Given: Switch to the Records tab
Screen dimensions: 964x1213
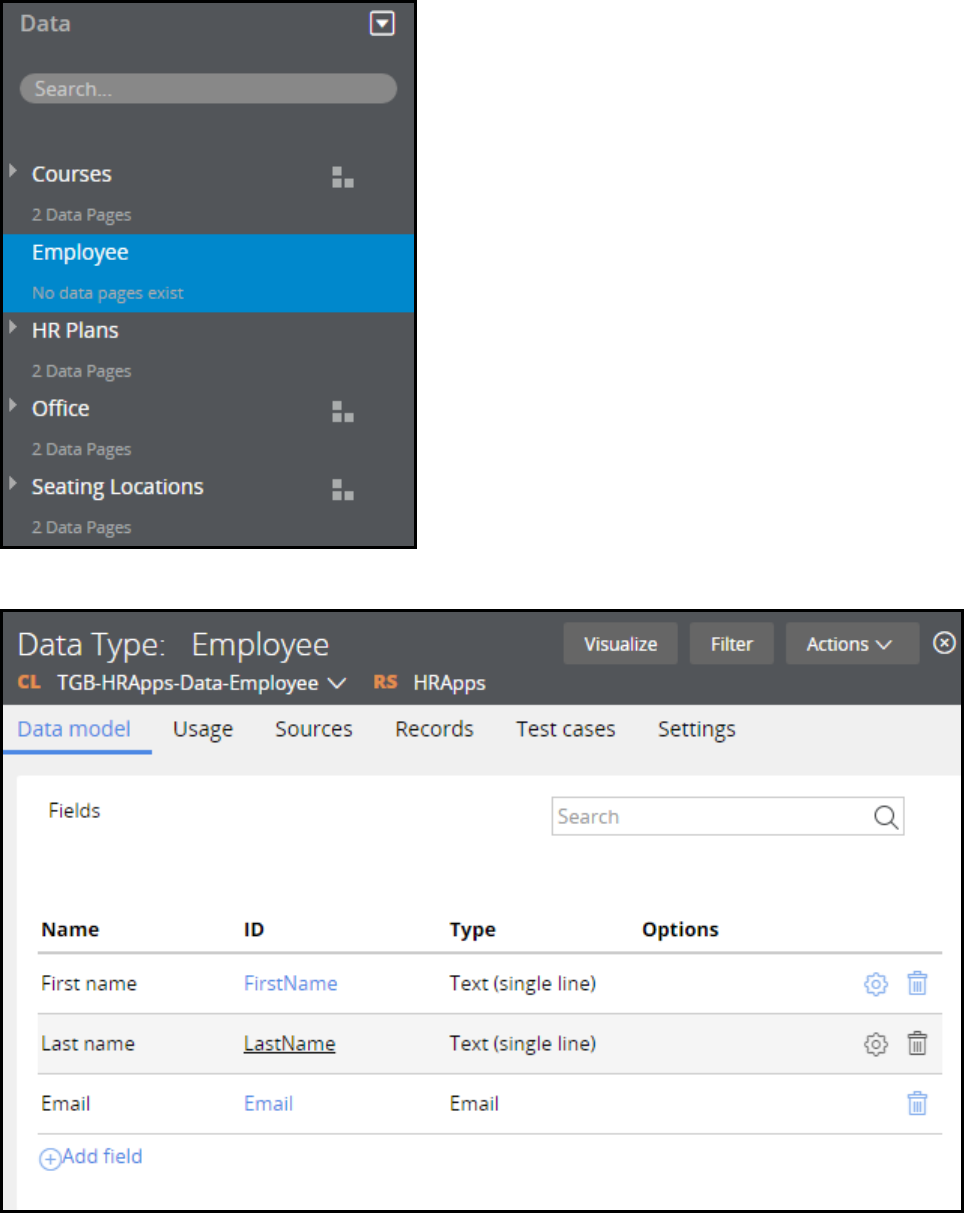Looking at the screenshot, I should pyautogui.click(x=434, y=729).
